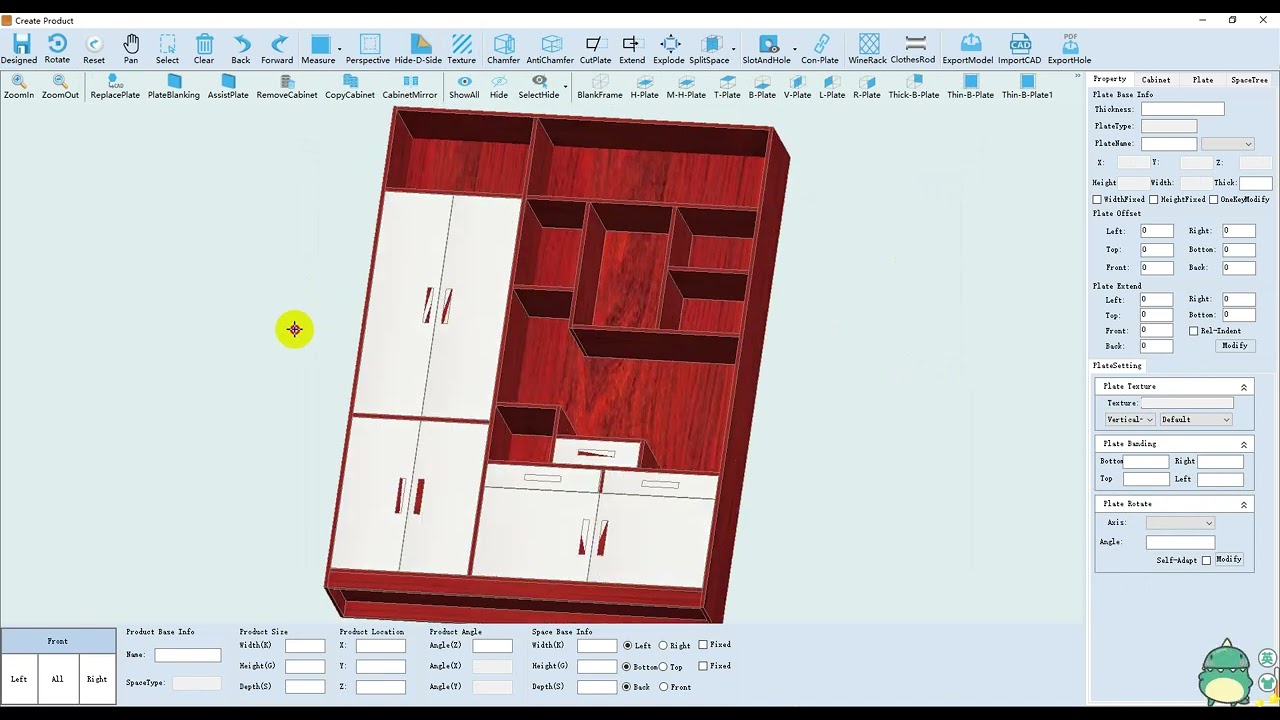Image resolution: width=1280 pixels, height=720 pixels.
Task: Enable the HeightFixed checkbox
Action: [1153, 200]
